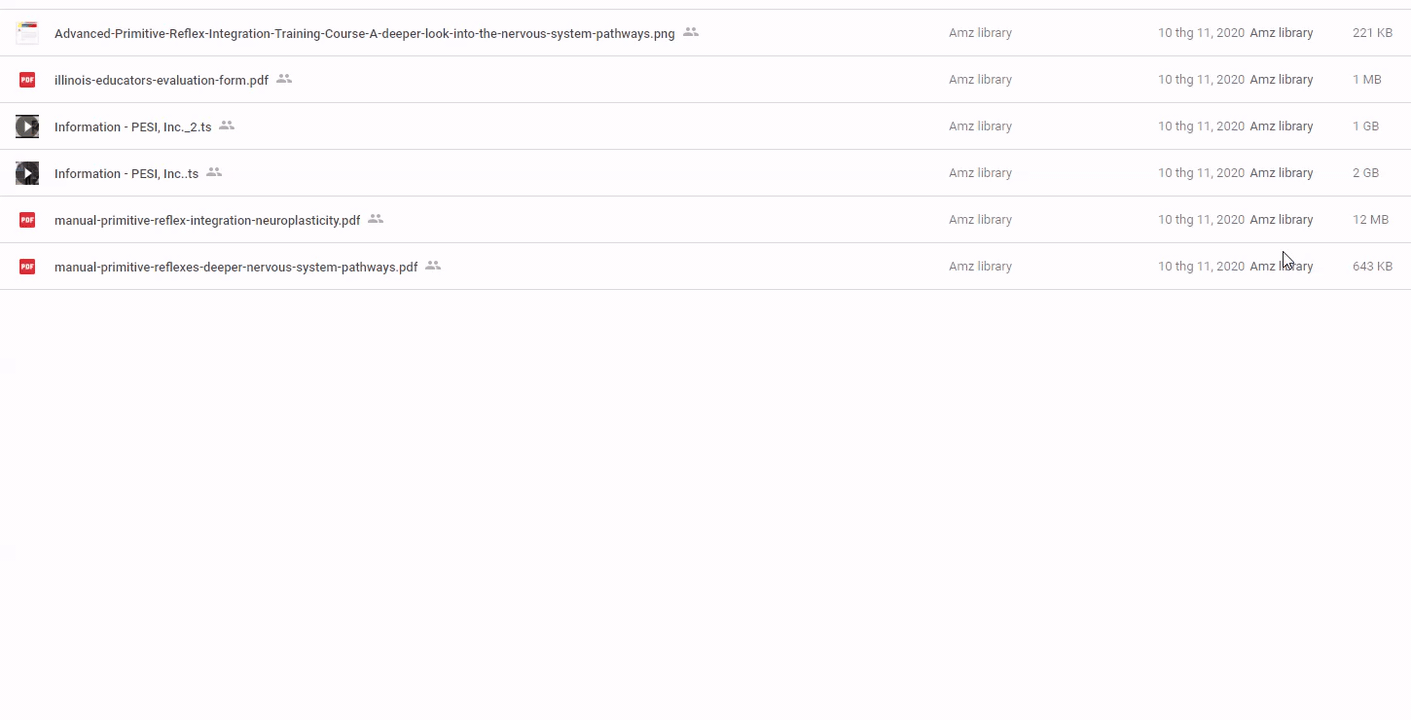Image resolution: width=1411 pixels, height=720 pixels.
Task: Open manual-primitive-reflexes-deeper-nervous-system-pathways.pdf file name
Action: point(236,268)
